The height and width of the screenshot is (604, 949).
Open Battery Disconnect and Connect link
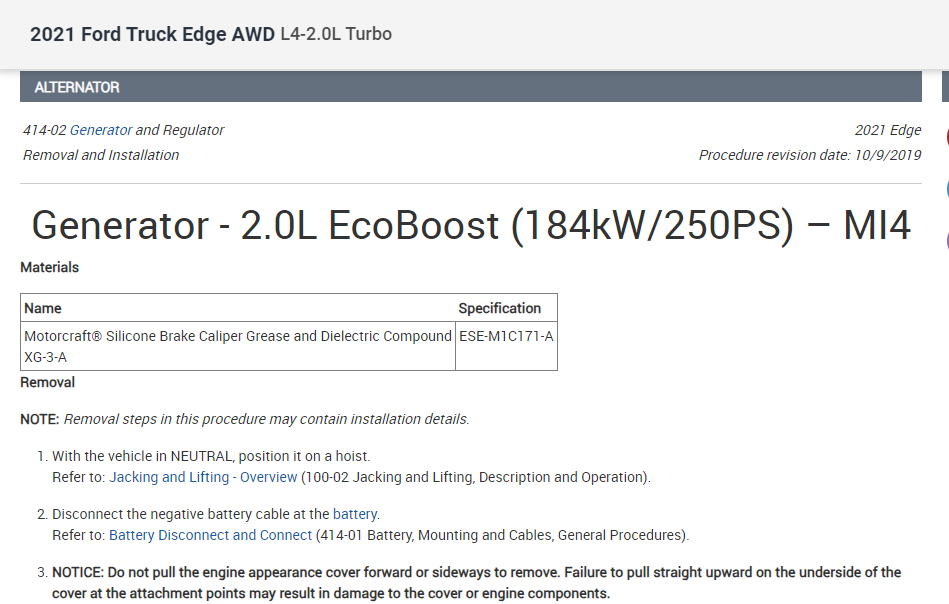tap(210, 535)
